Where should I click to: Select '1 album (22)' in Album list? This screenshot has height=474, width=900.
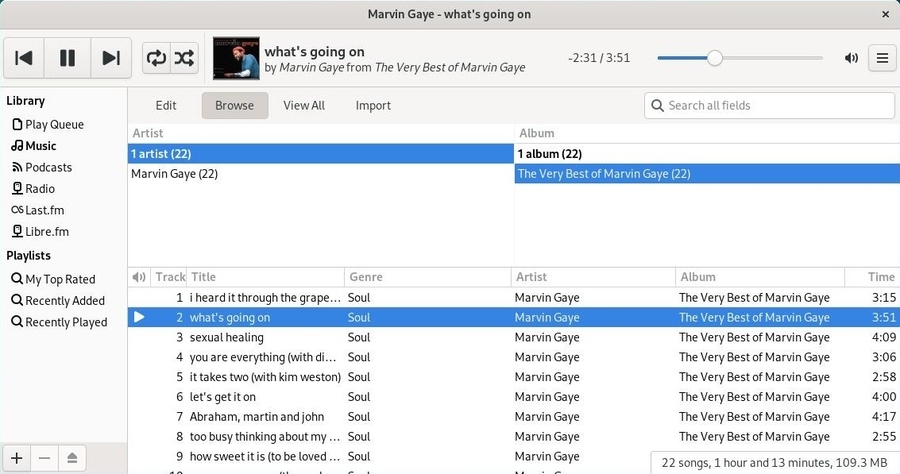point(707,154)
